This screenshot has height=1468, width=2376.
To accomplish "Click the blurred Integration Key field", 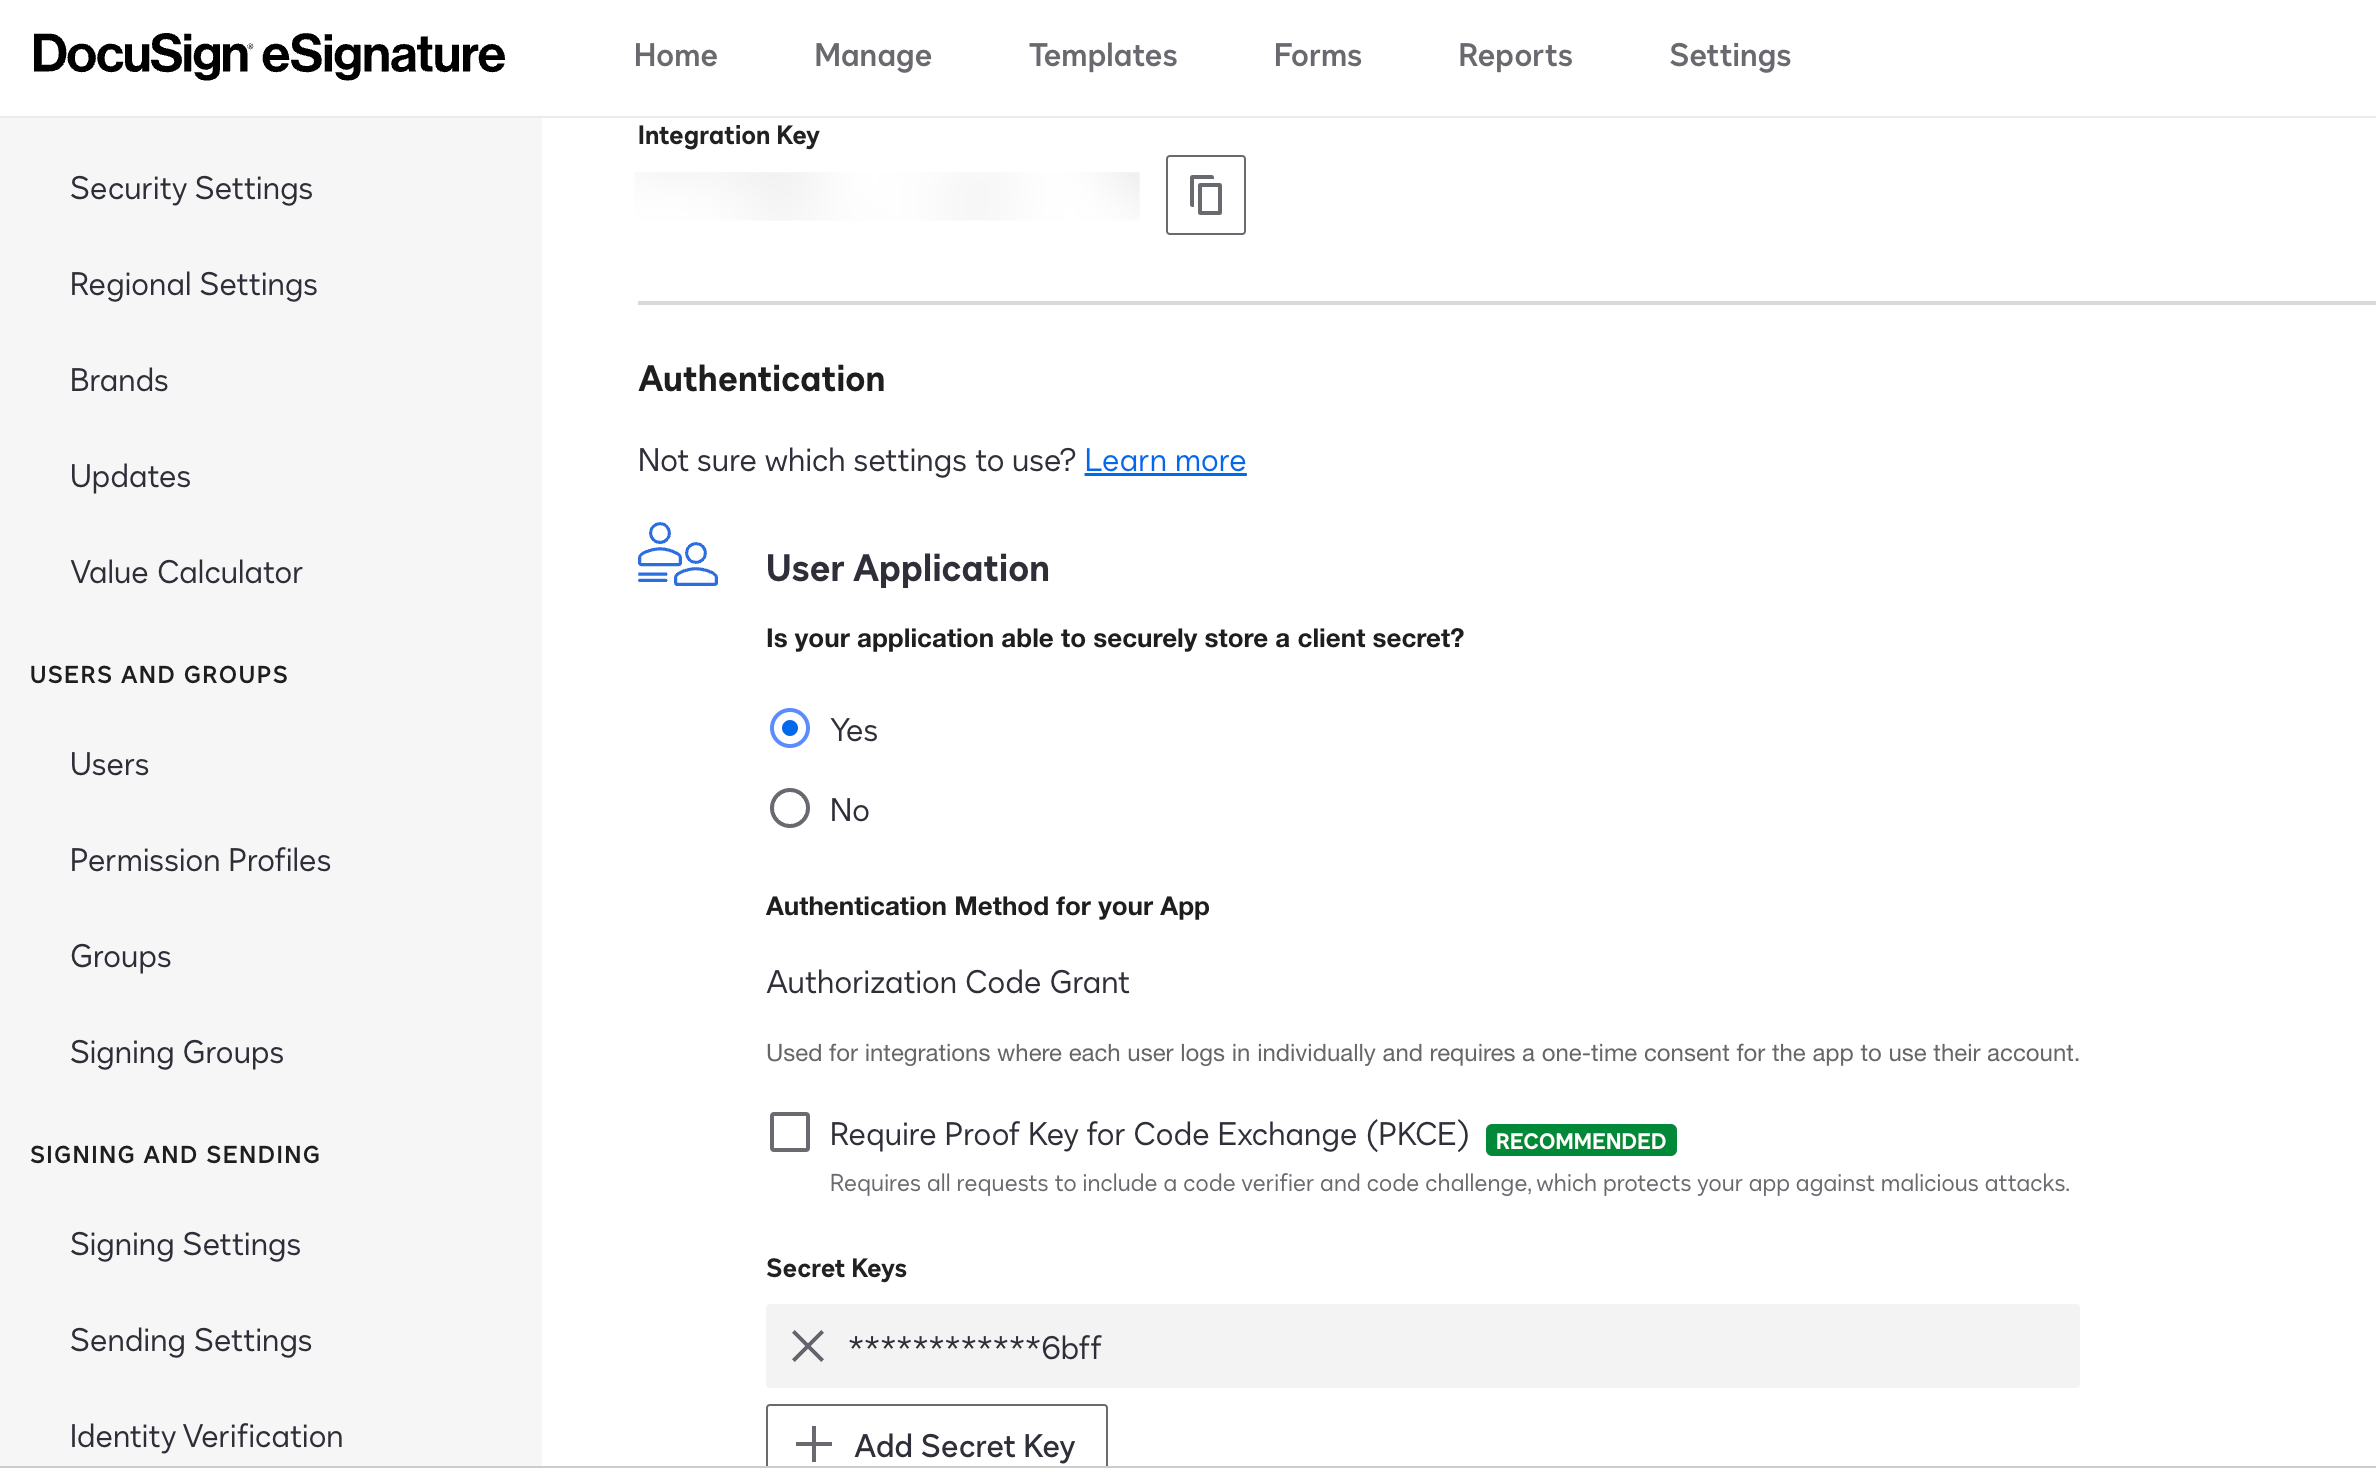I will coord(886,195).
